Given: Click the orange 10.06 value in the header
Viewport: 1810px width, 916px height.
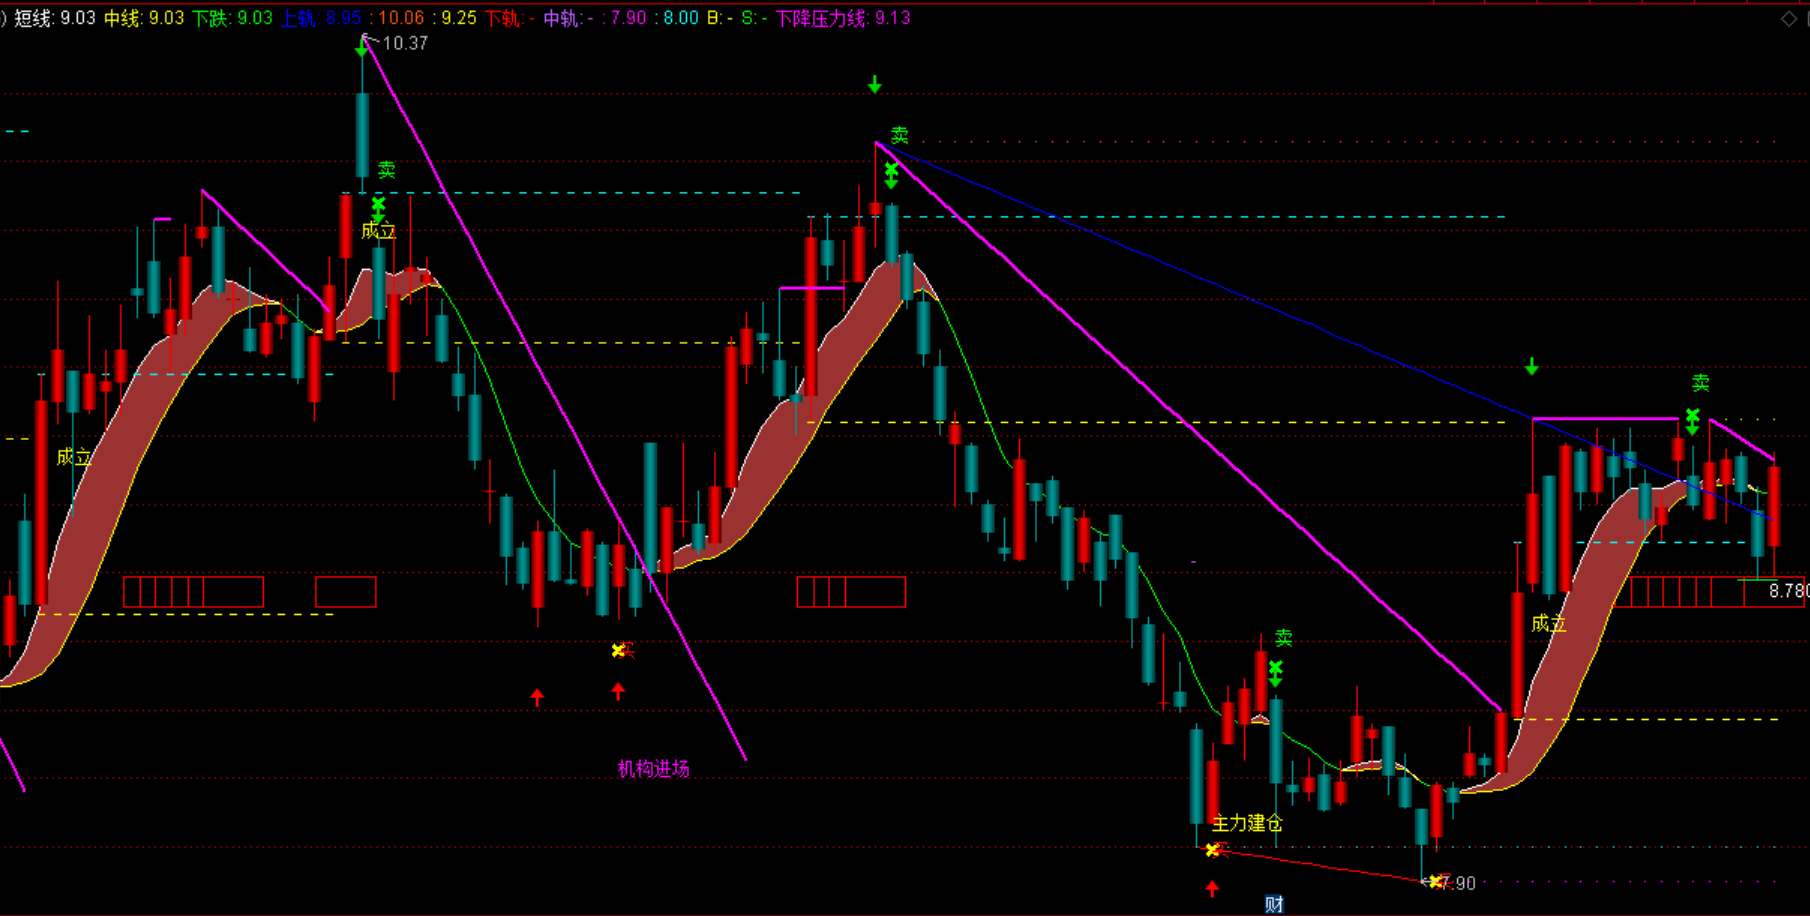Looking at the screenshot, I should click(401, 18).
